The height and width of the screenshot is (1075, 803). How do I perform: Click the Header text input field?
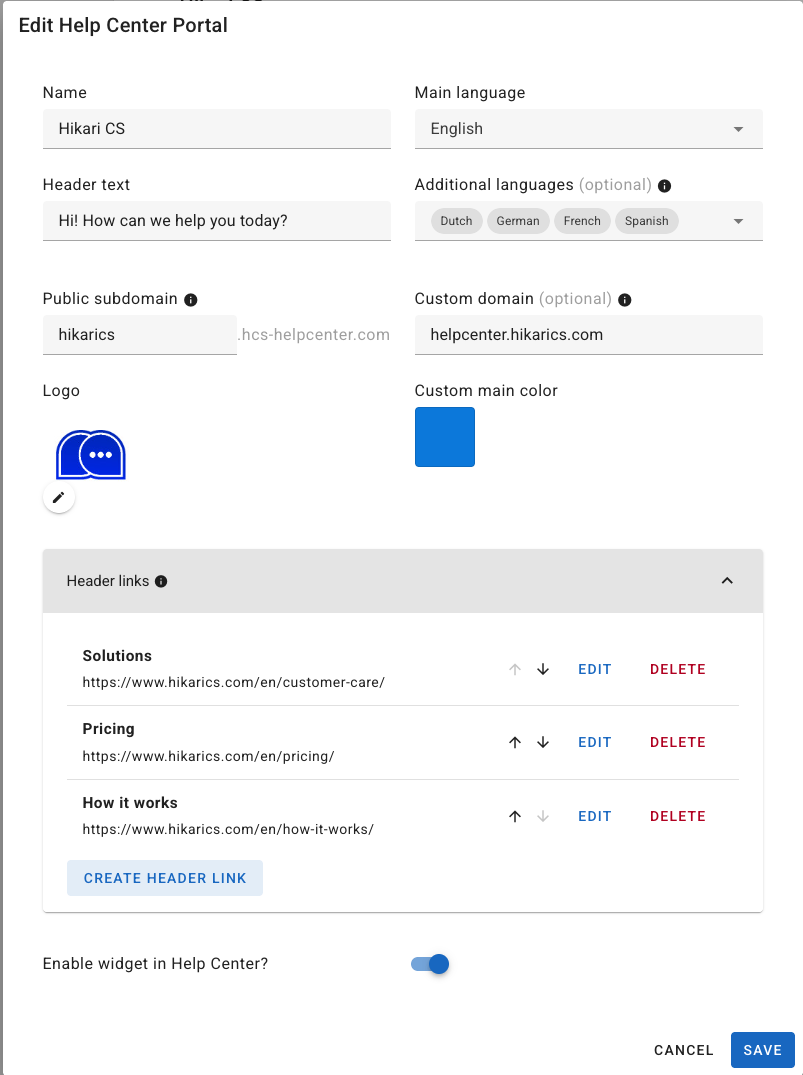pyautogui.click(x=216, y=221)
